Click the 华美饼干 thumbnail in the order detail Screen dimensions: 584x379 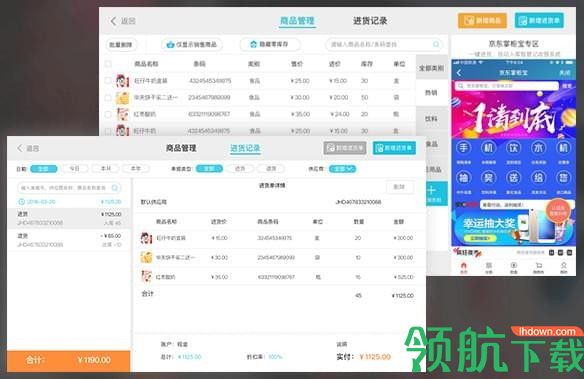[146, 257]
